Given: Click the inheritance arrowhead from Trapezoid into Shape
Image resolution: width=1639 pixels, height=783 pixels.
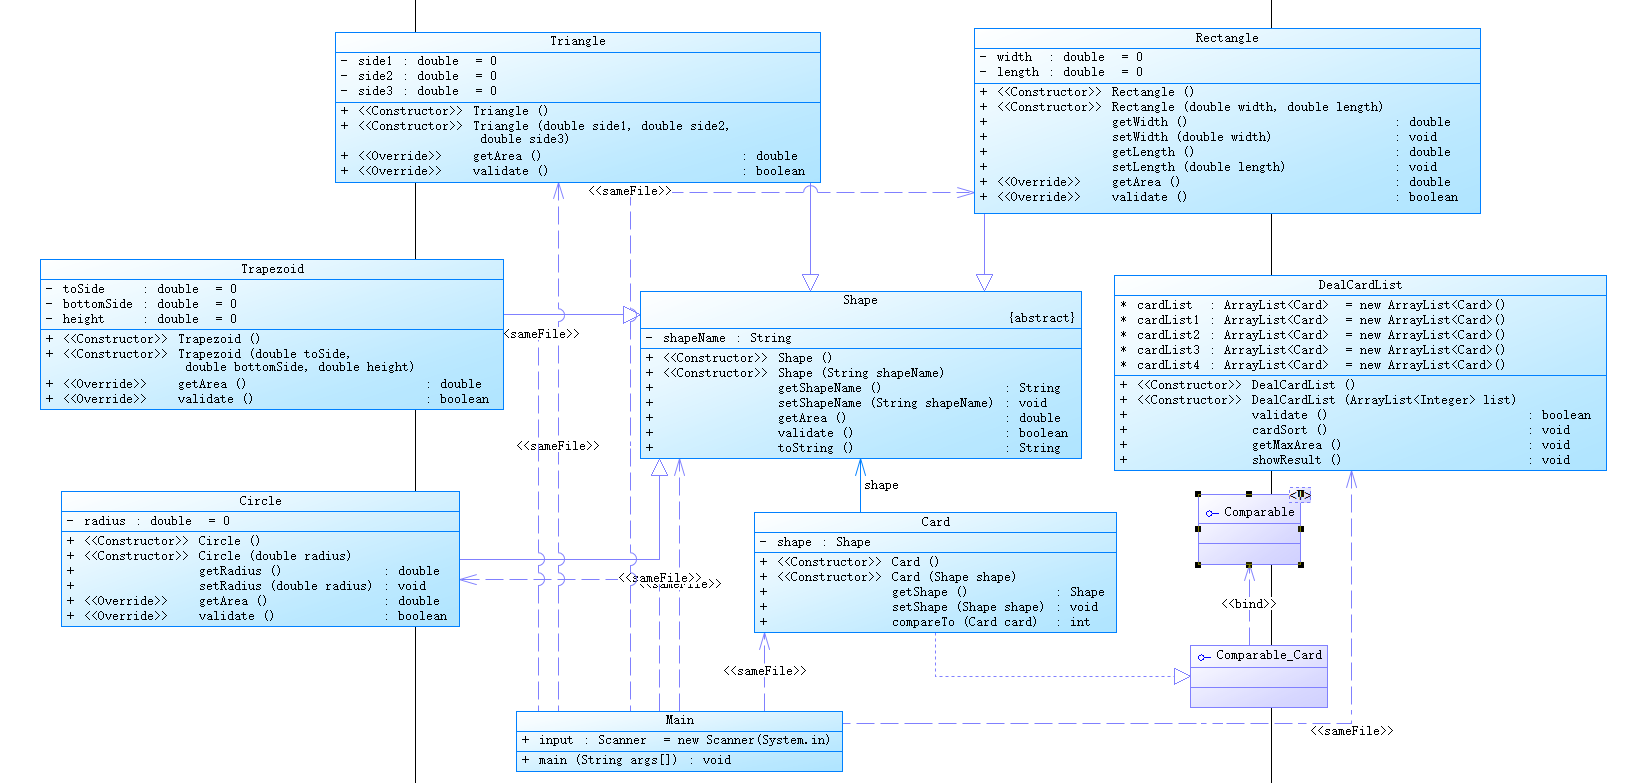Looking at the screenshot, I should coord(631,315).
